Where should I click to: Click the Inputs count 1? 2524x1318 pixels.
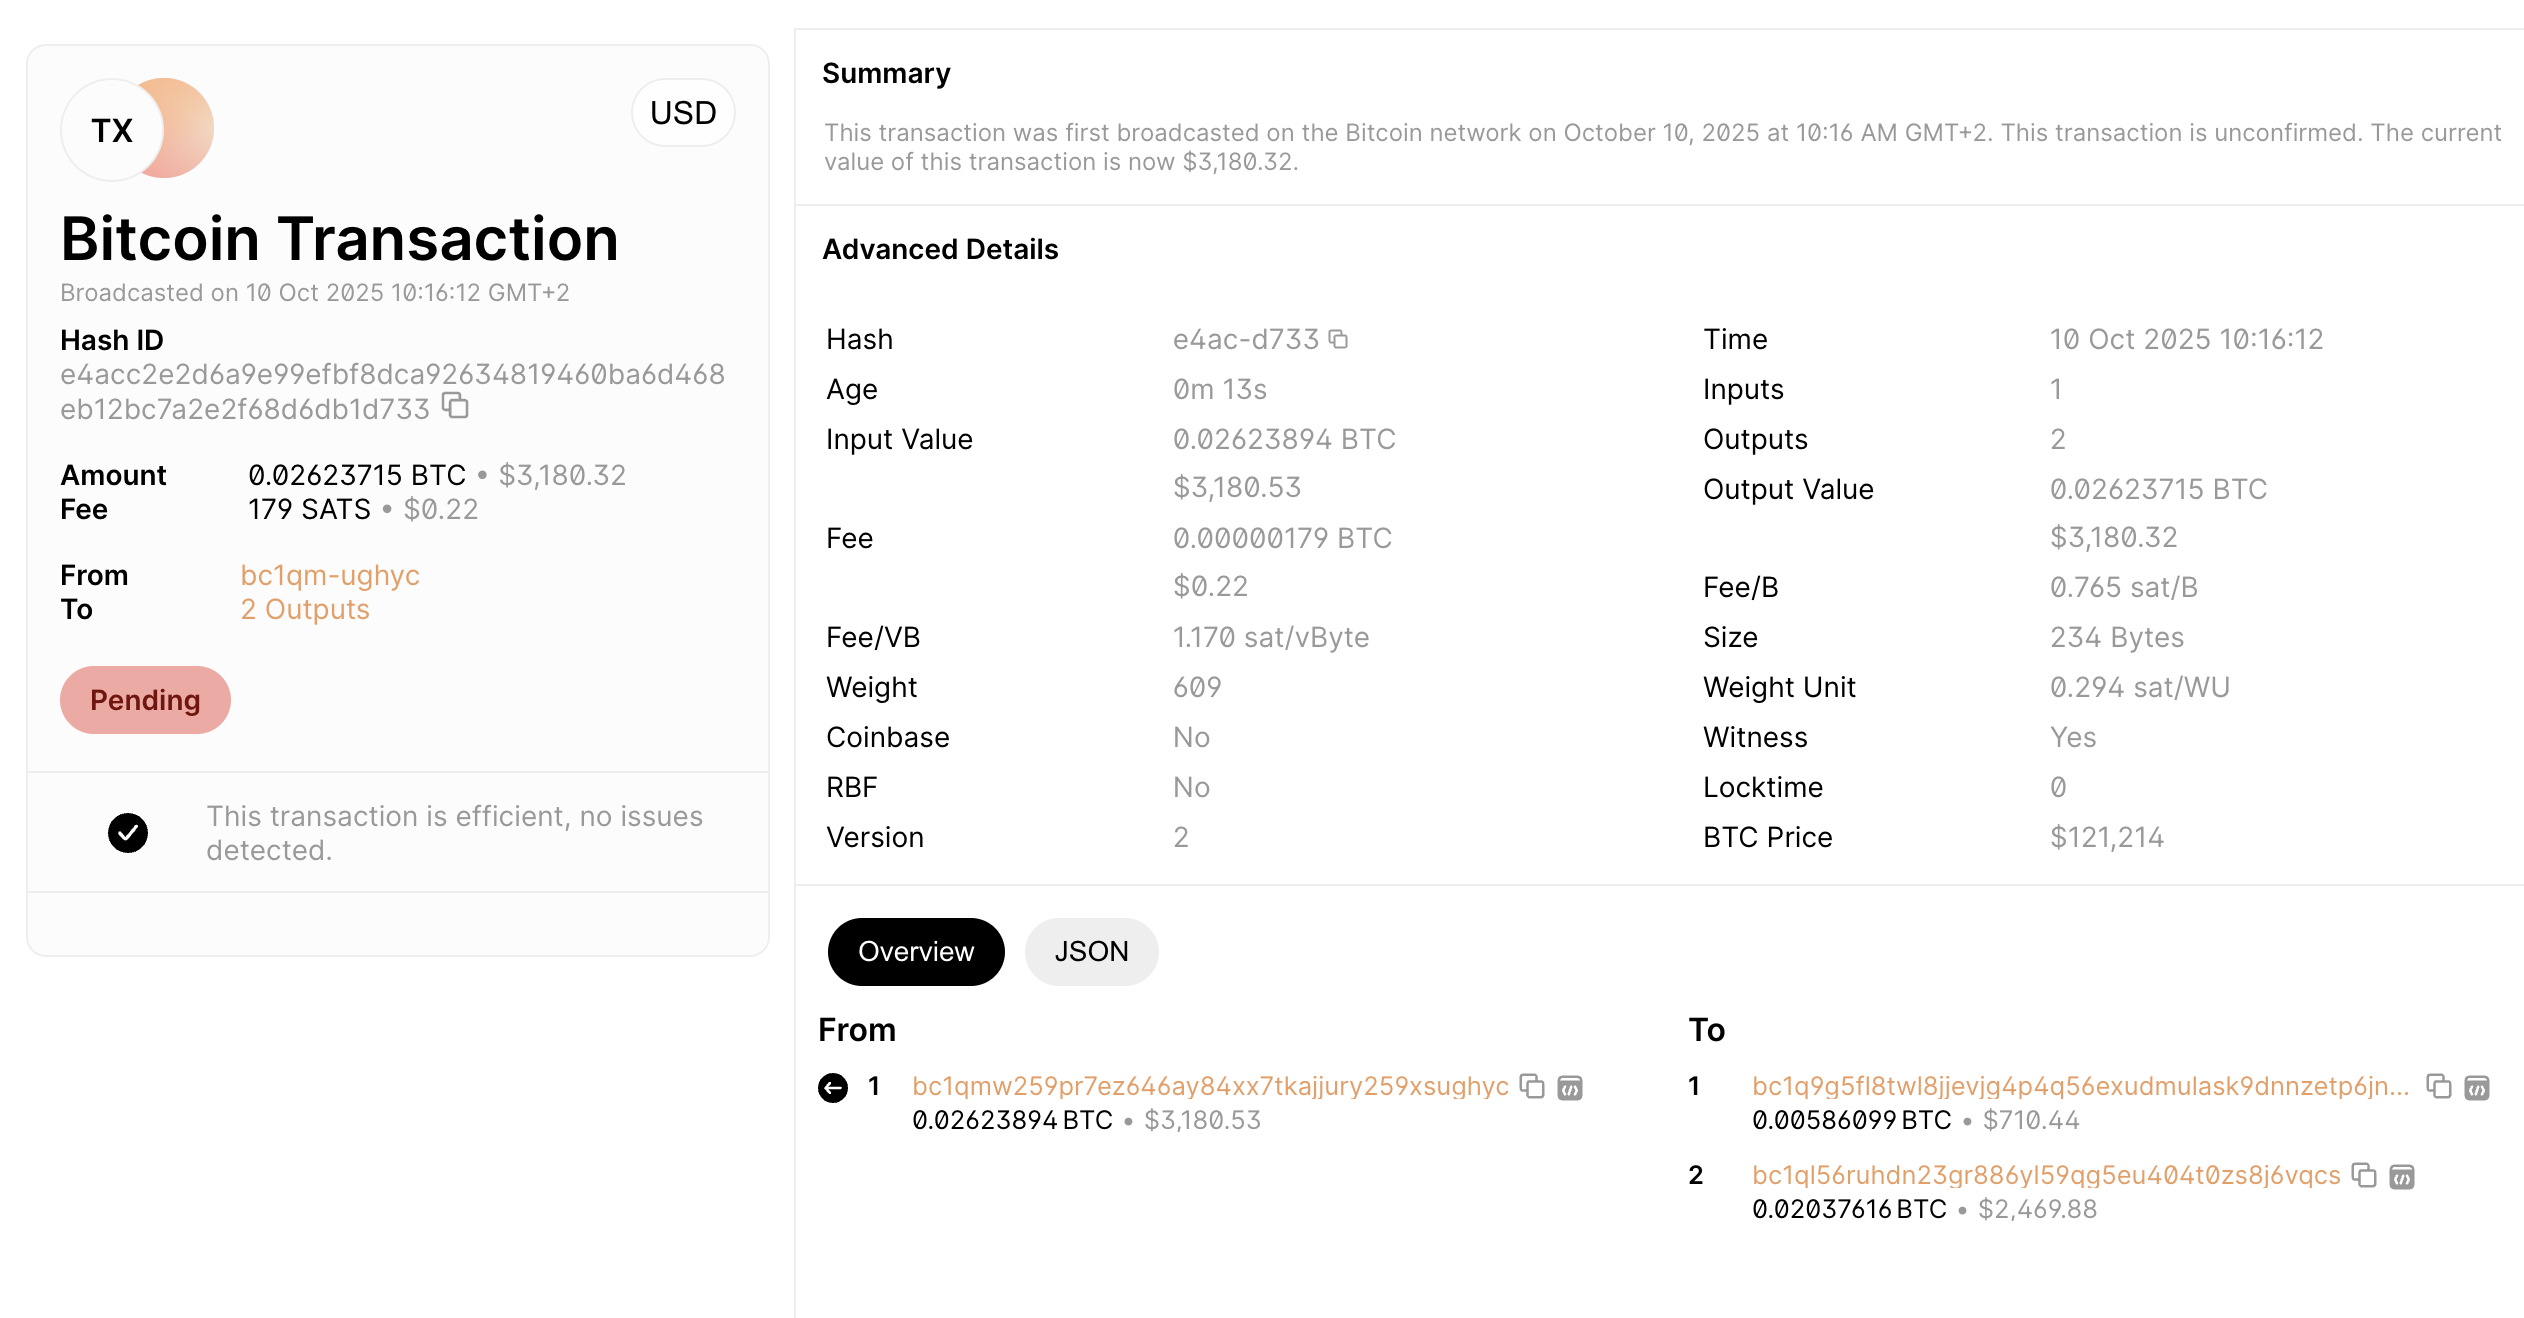[2056, 389]
